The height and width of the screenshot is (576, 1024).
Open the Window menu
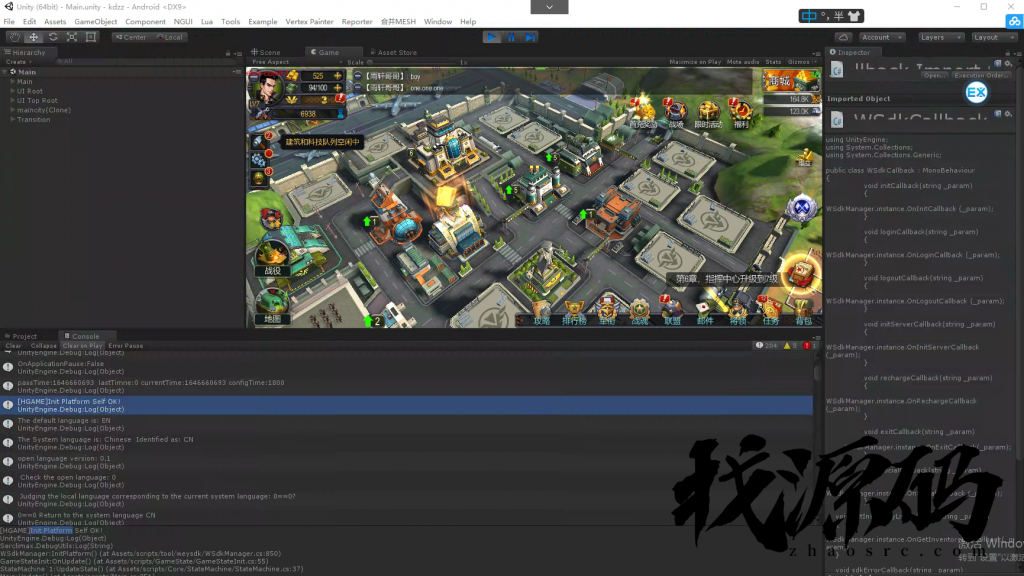click(438, 22)
